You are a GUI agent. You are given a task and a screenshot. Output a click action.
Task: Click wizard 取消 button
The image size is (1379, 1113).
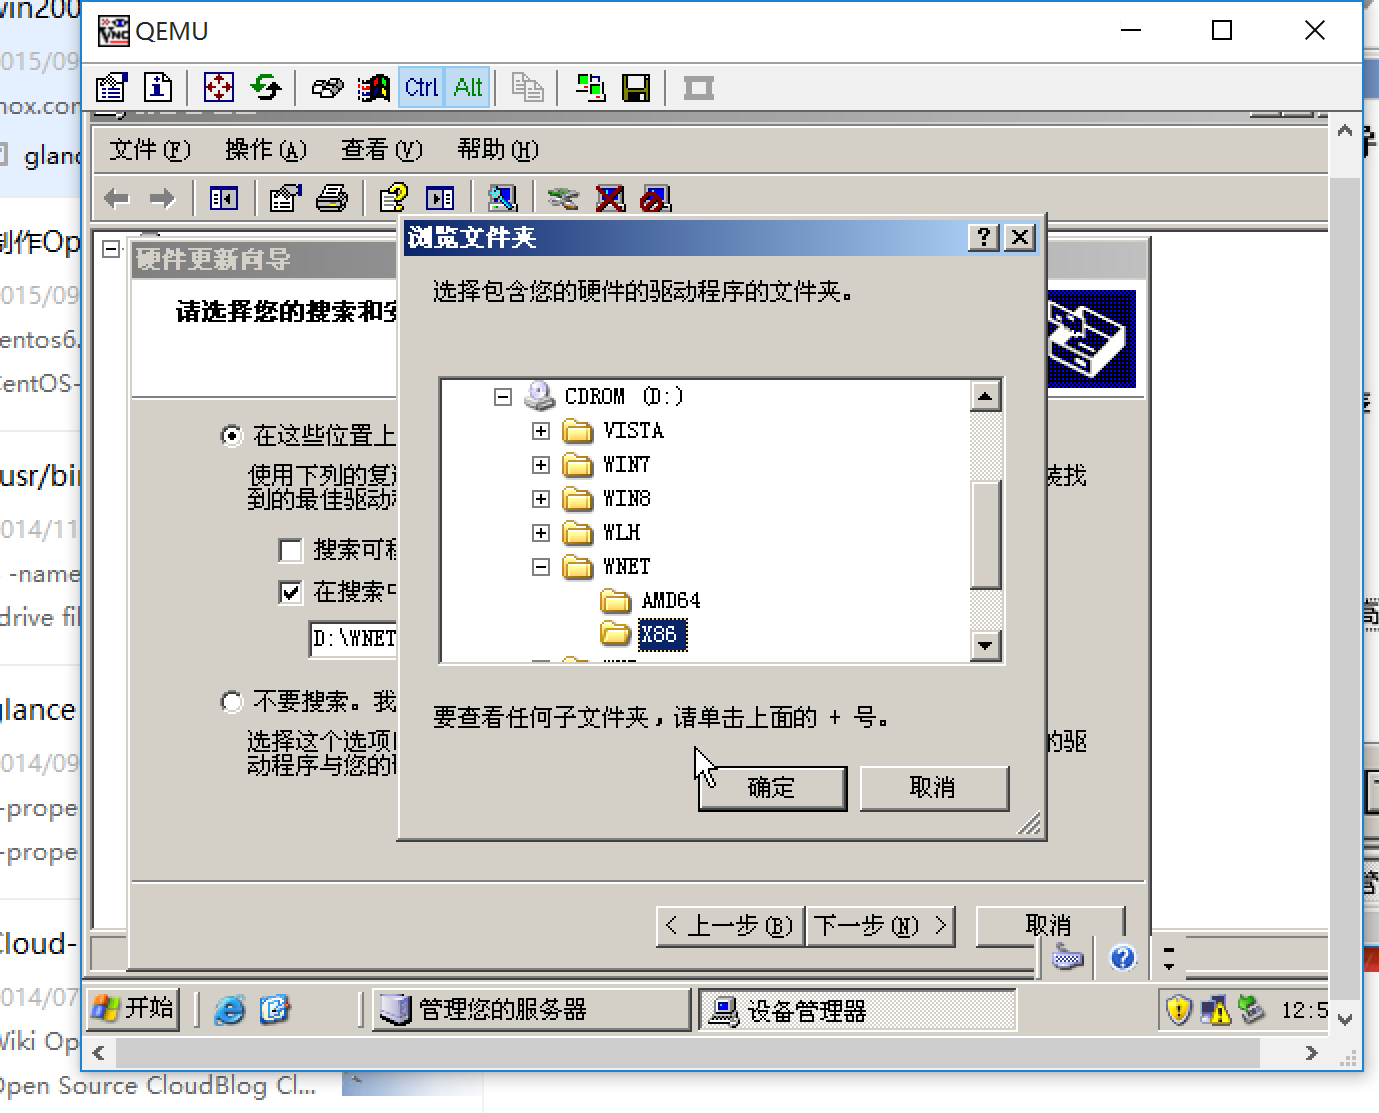[x=1049, y=926]
